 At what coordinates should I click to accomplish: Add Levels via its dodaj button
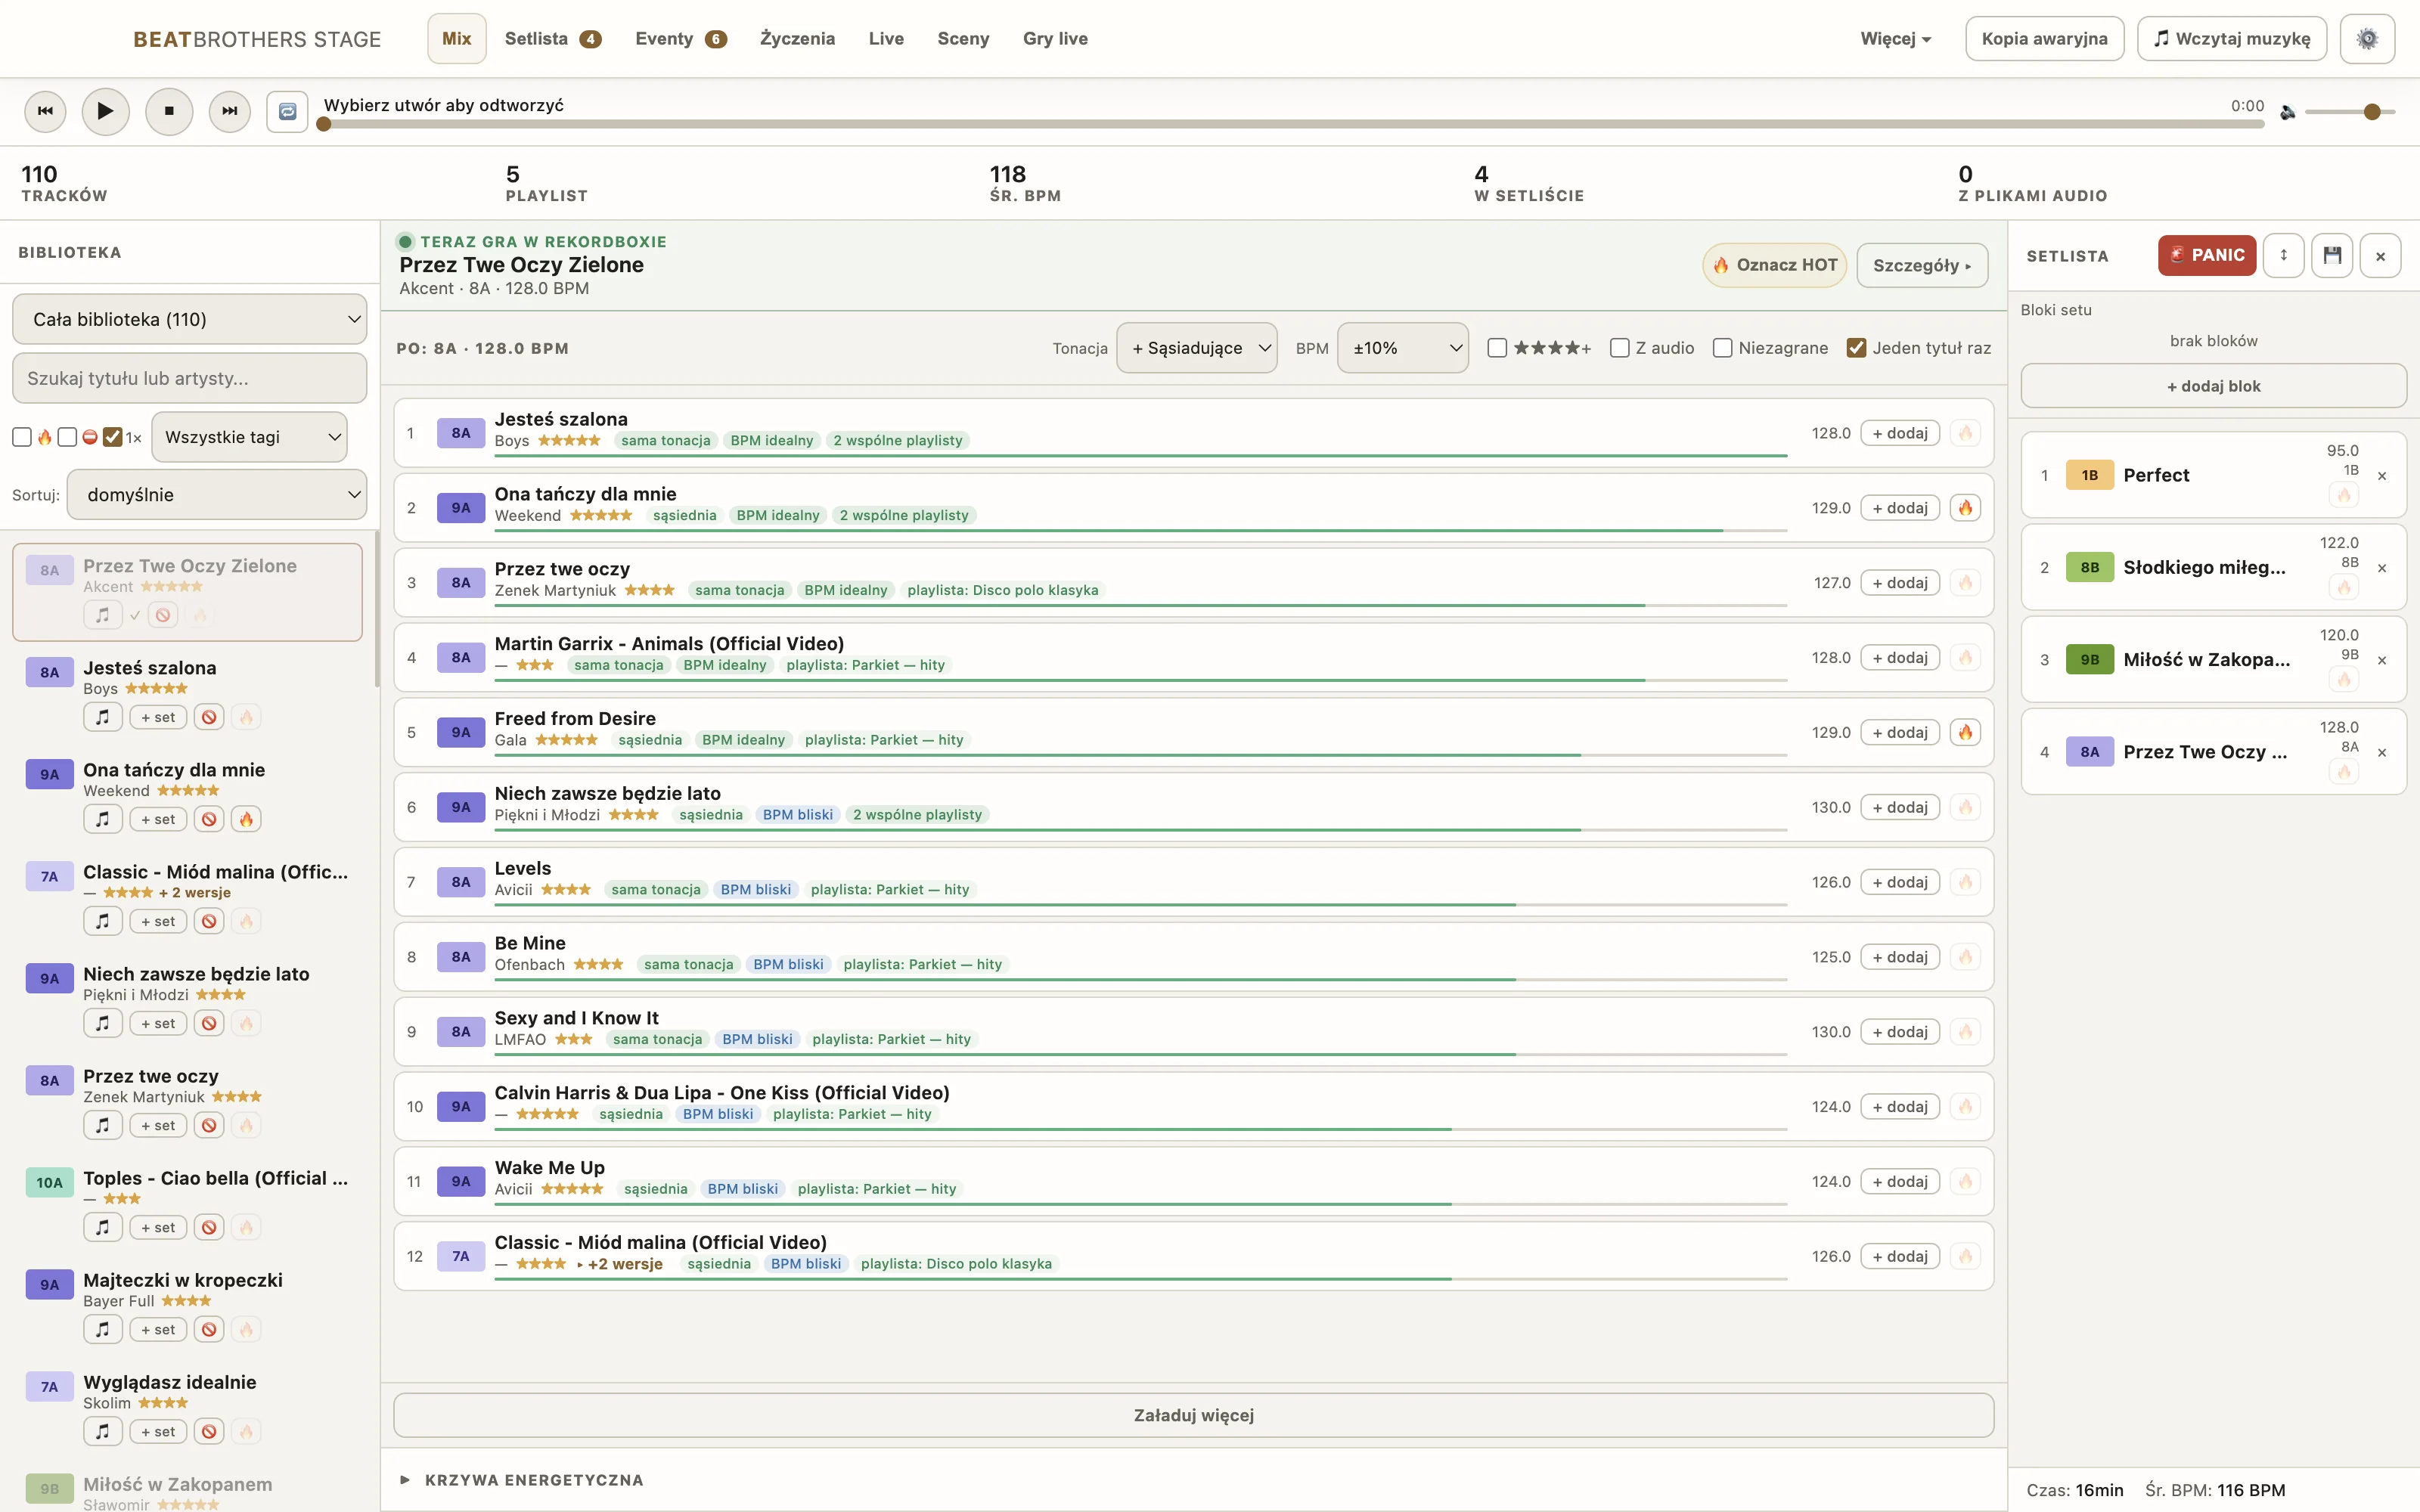click(1899, 882)
